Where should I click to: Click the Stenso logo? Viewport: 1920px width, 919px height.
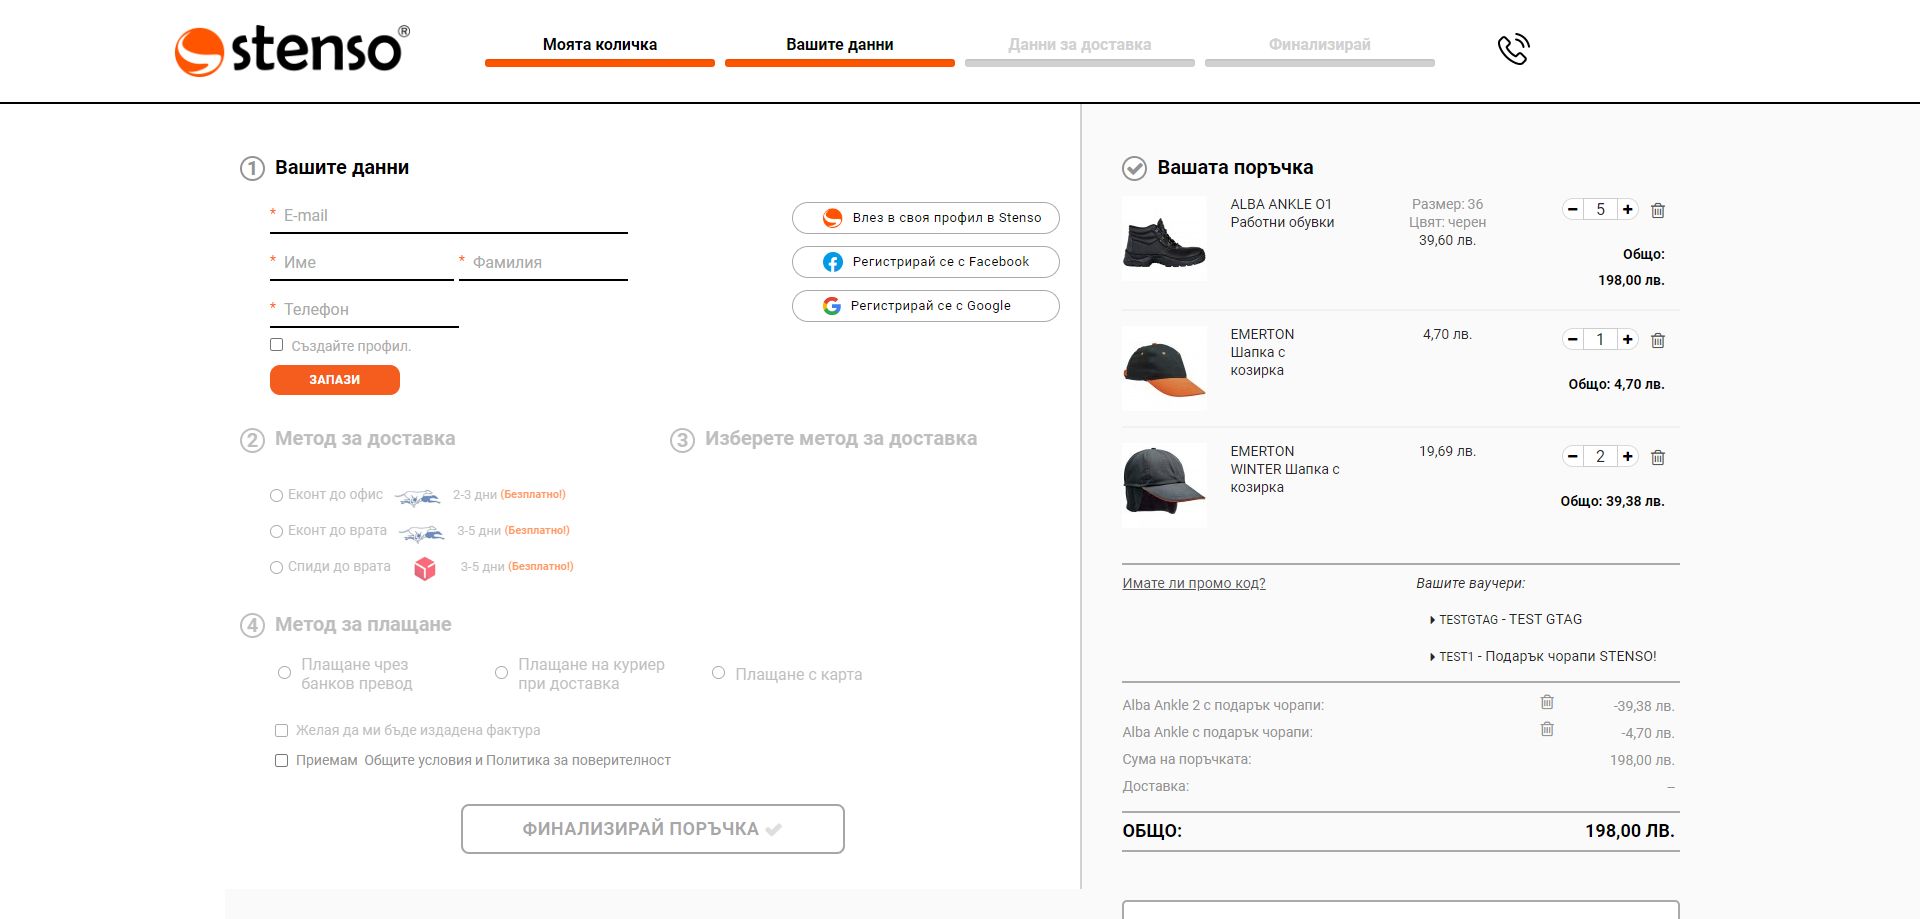pos(292,50)
